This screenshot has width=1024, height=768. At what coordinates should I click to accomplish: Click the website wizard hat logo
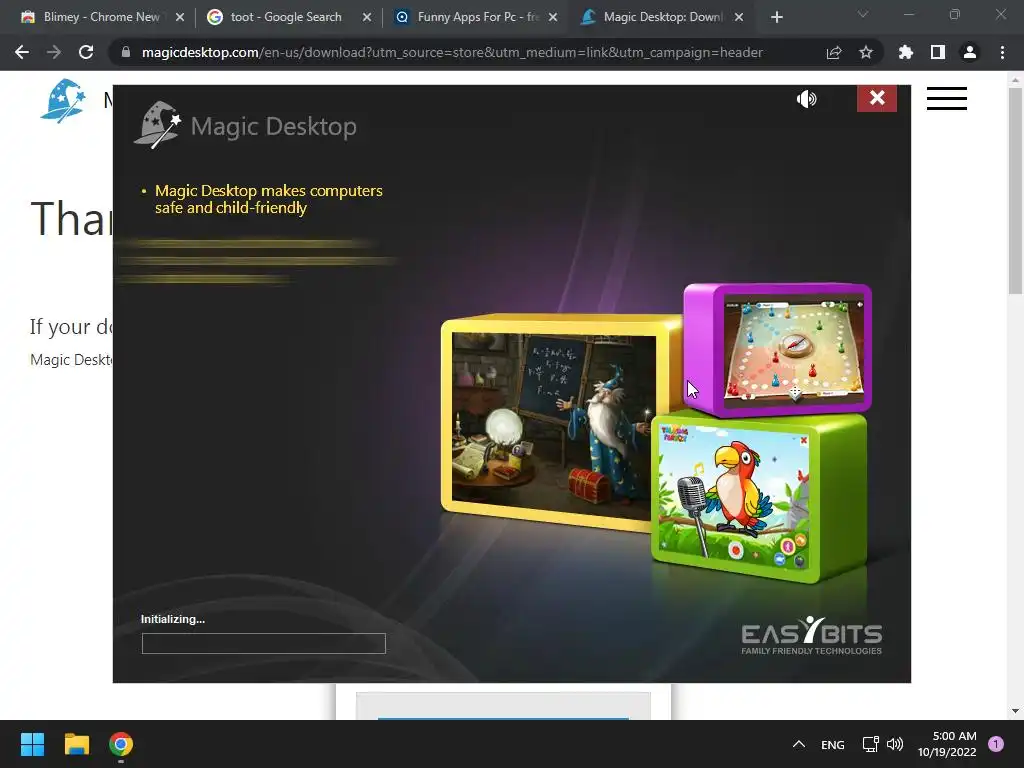tap(63, 101)
